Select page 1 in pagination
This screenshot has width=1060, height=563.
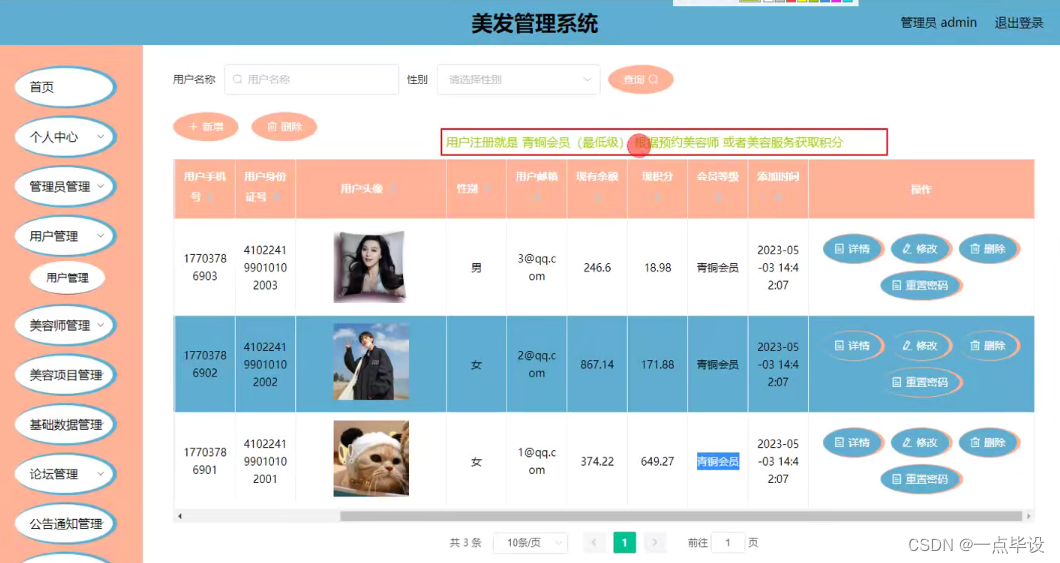point(624,543)
